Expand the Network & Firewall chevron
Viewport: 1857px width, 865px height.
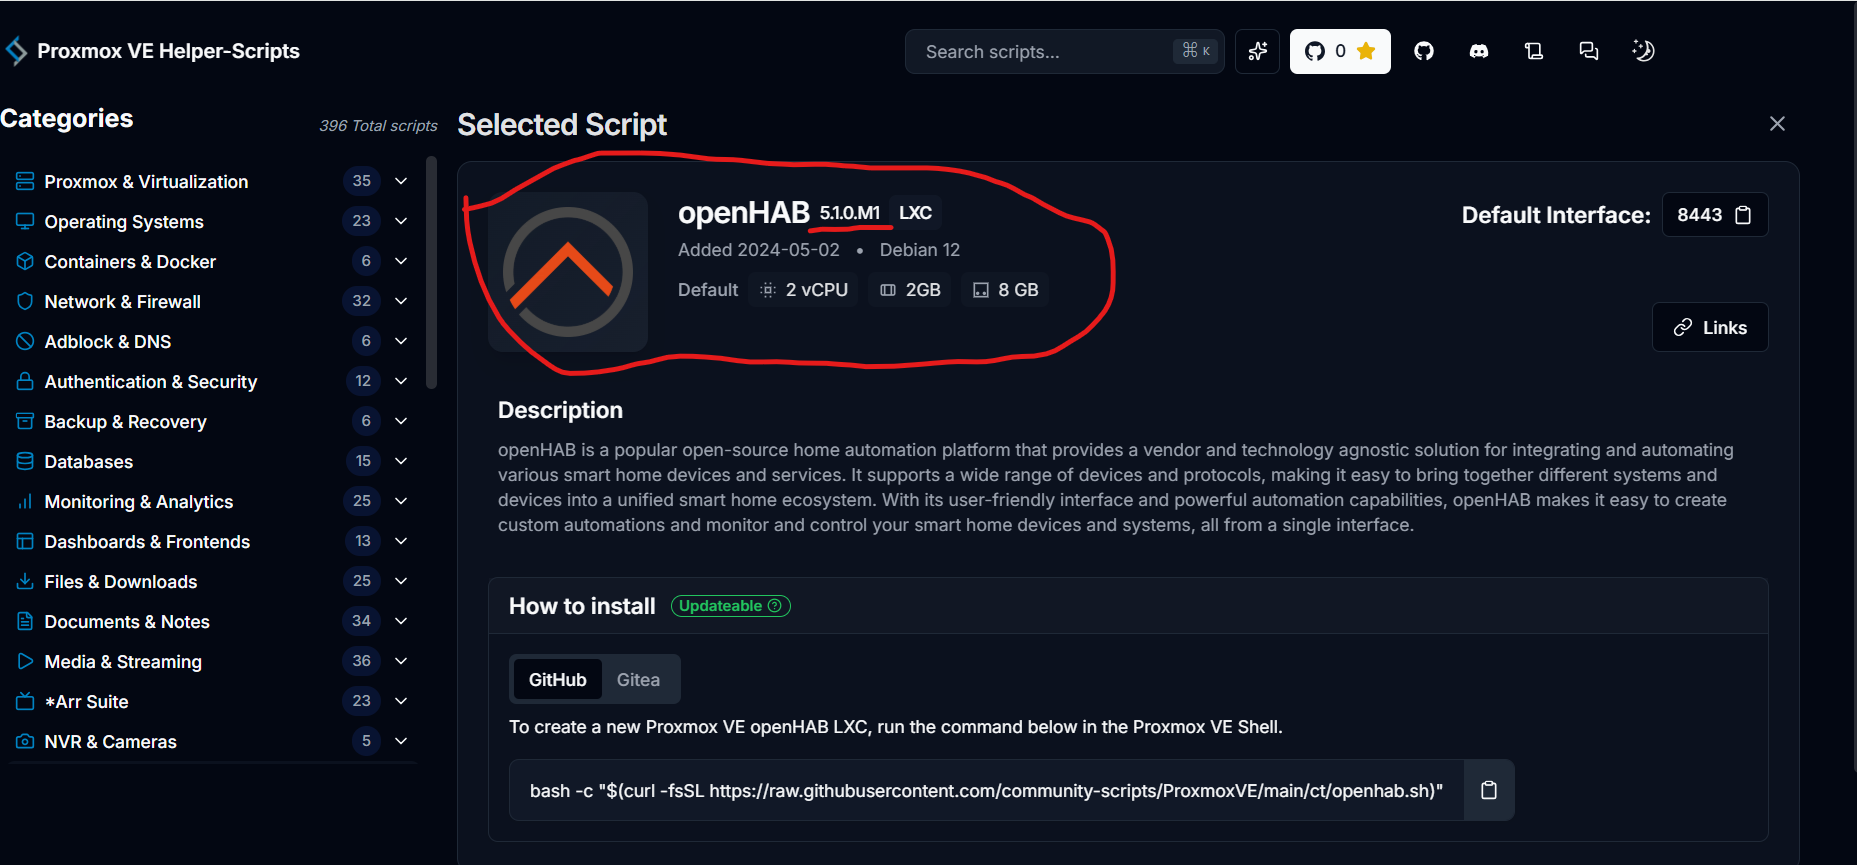pos(401,301)
